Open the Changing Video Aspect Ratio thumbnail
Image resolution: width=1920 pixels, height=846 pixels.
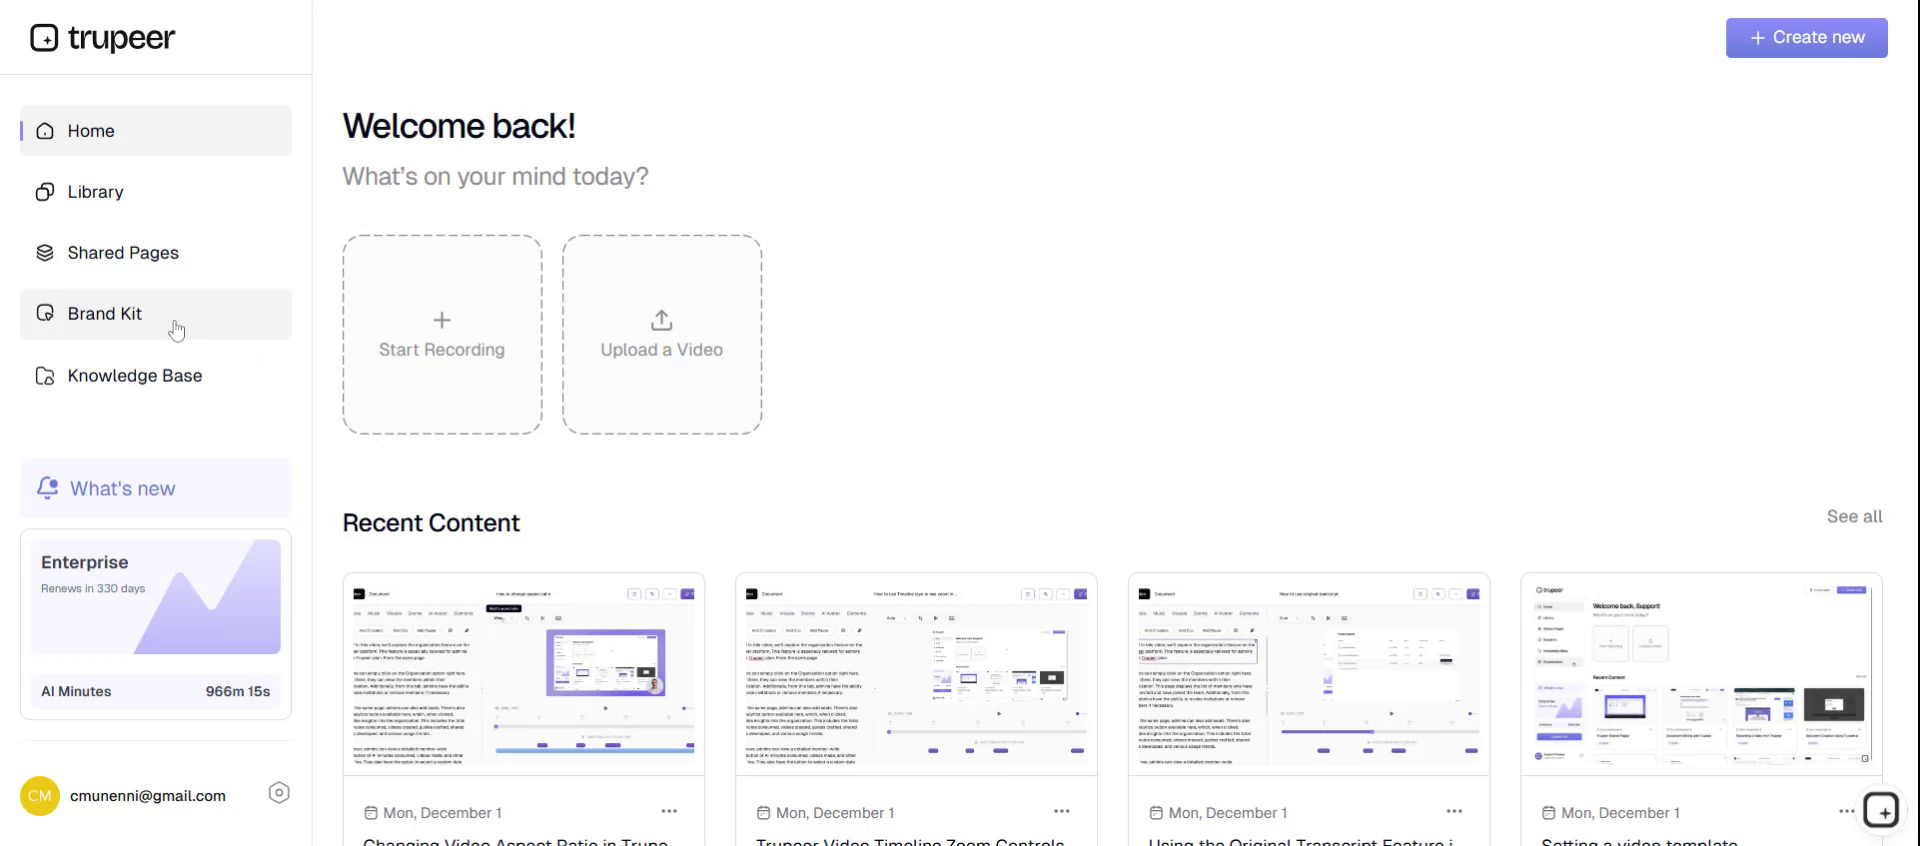point(524,674)
